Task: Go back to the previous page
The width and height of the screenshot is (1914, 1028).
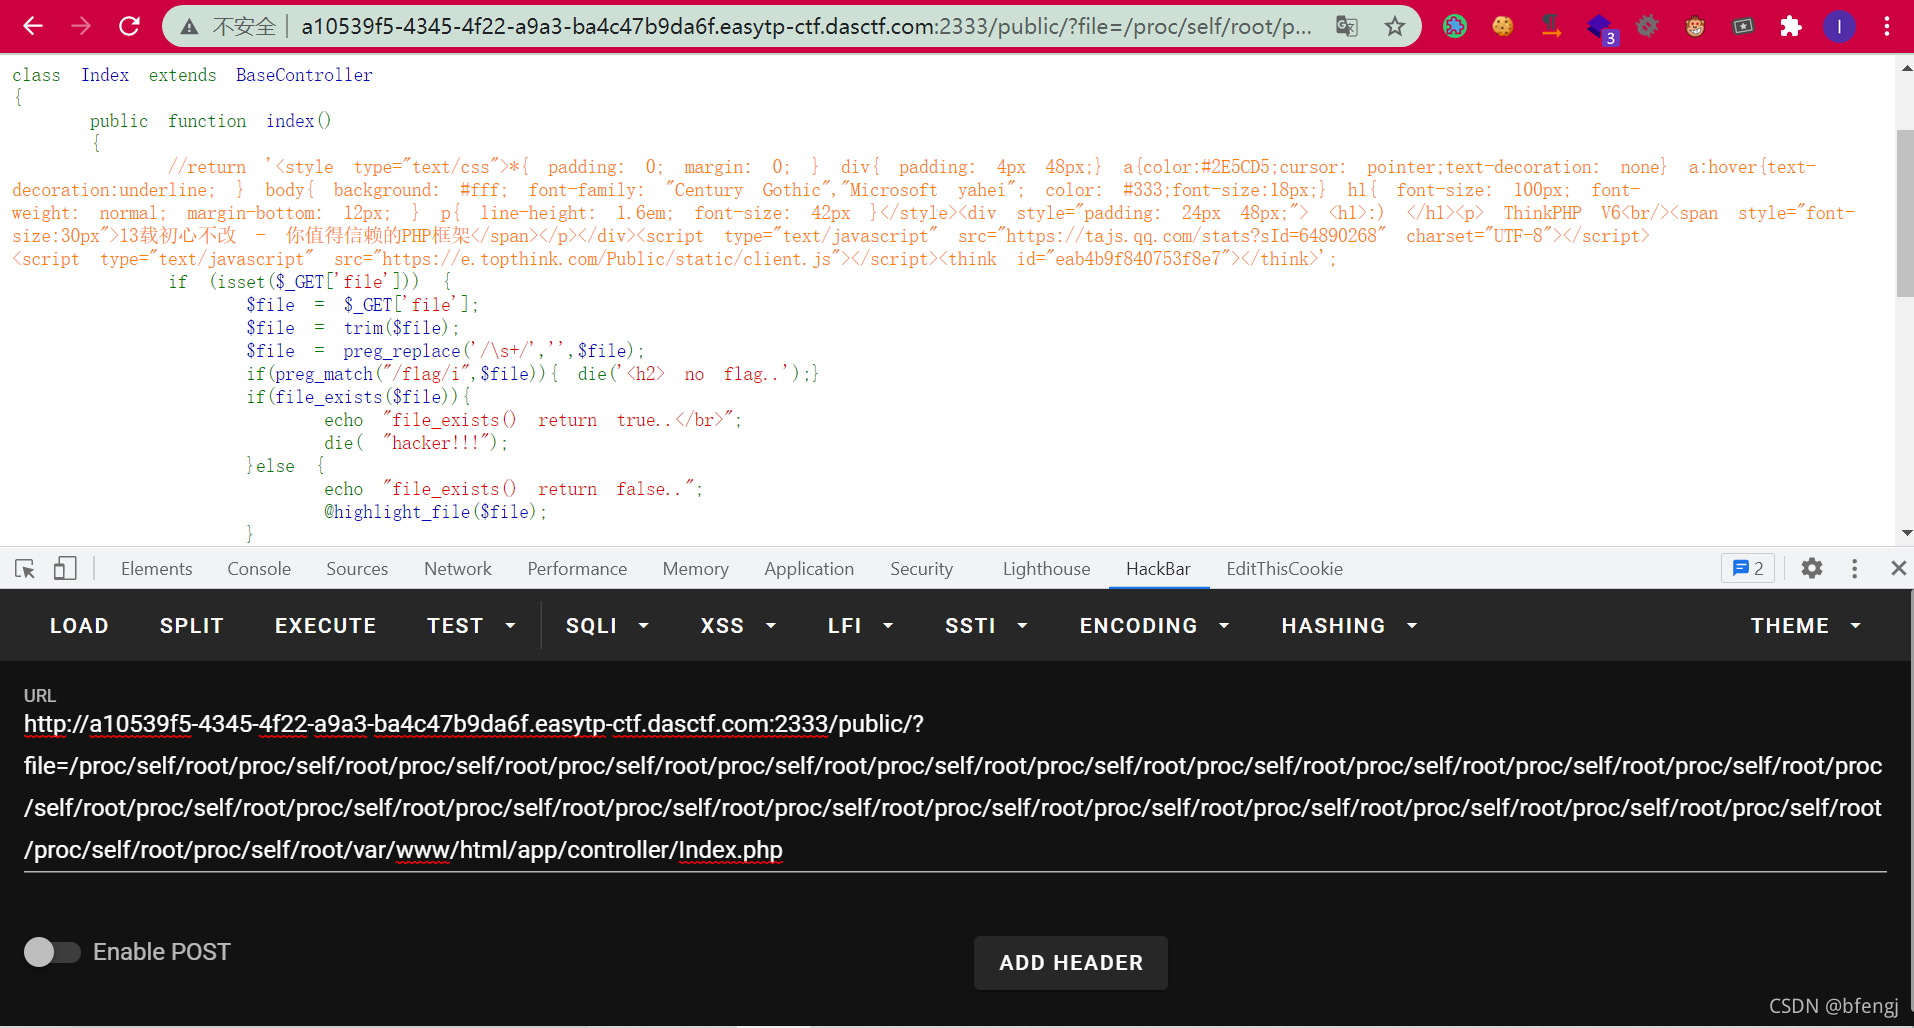Action: point(33,26)
